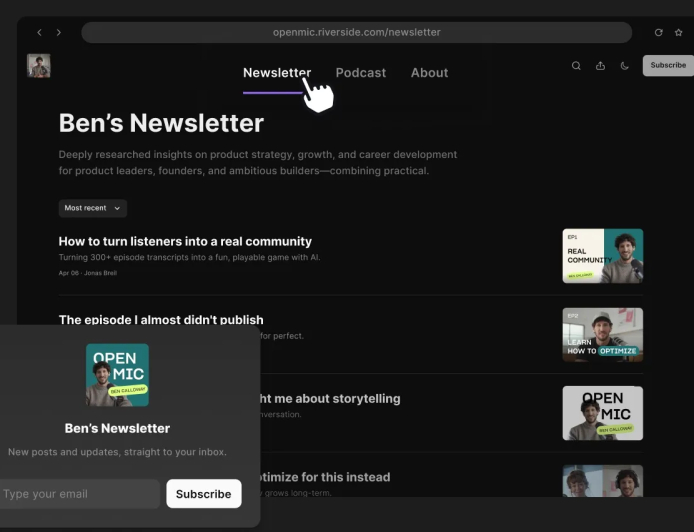Open the Learn How to Optimize thumbnail
This screenshot has height=532, width=694.
(x=602, y=335)
